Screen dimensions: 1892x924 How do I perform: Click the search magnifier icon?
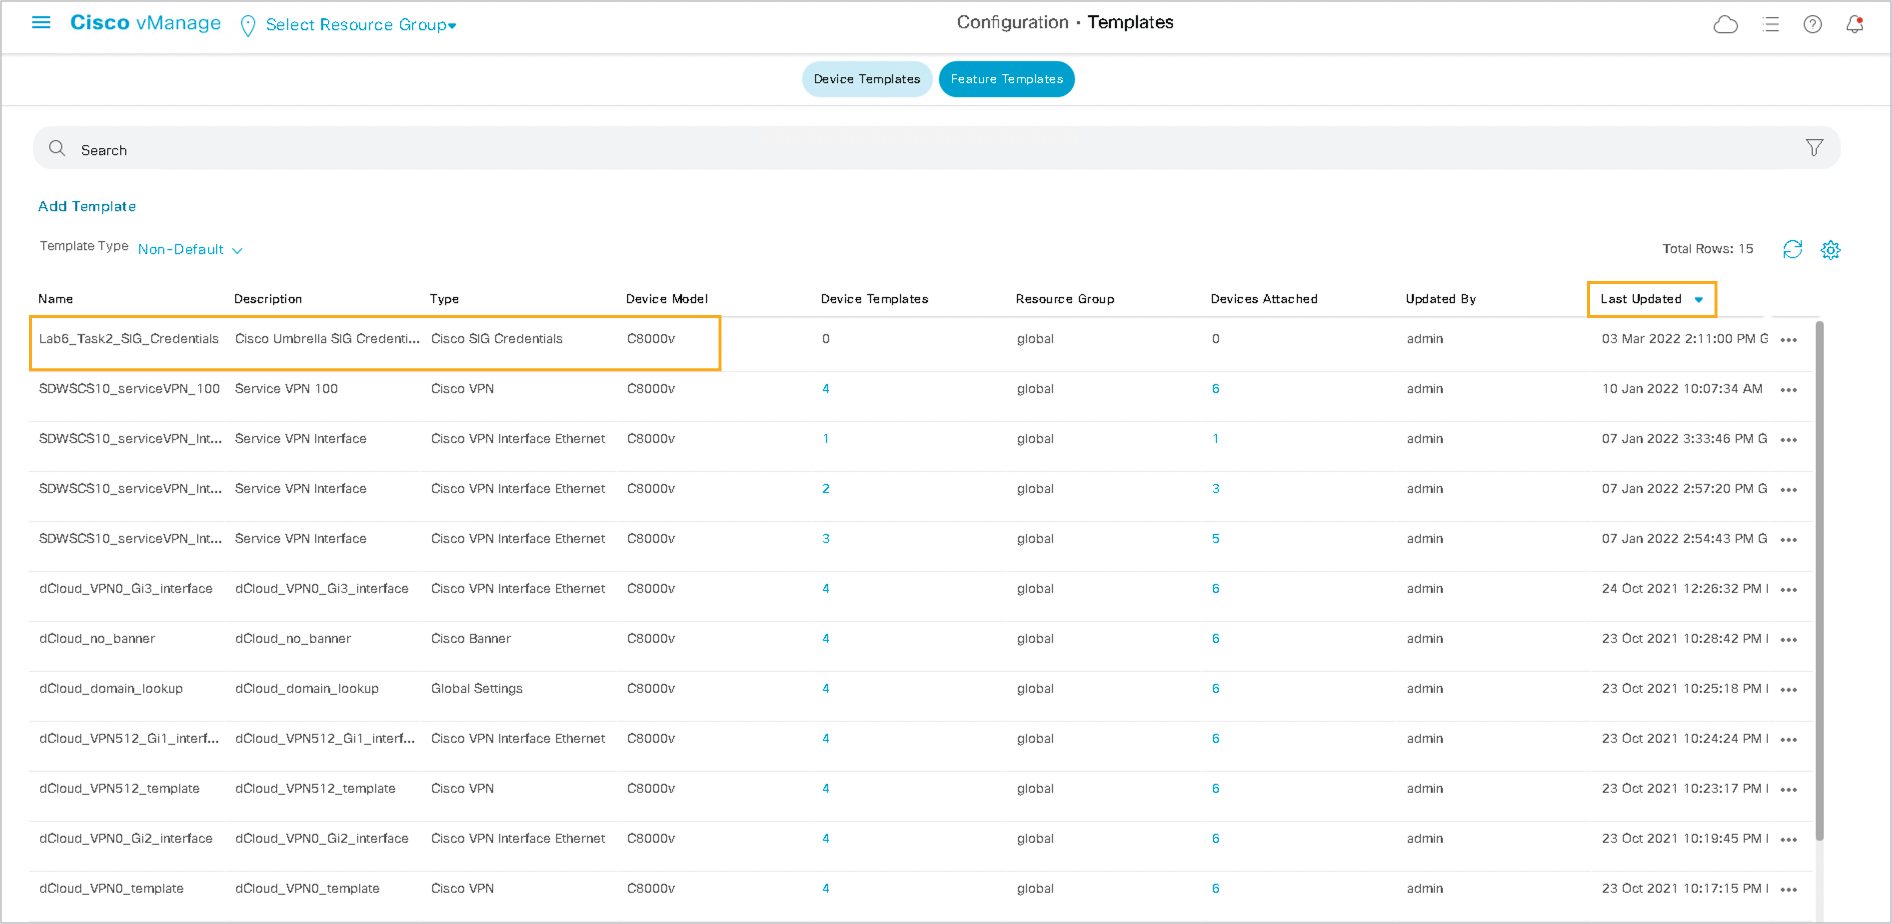[x=57, y=148]
